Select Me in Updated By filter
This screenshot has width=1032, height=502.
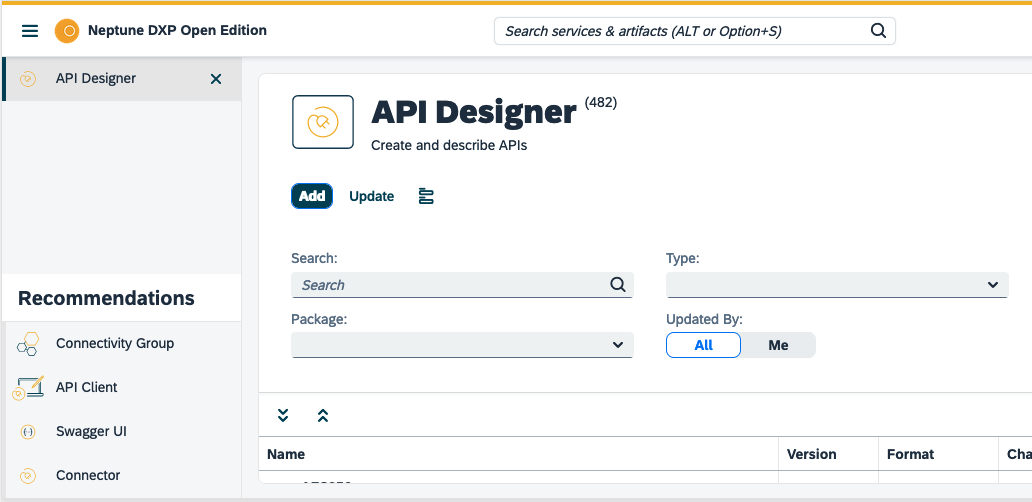click(x=778, y=345)
